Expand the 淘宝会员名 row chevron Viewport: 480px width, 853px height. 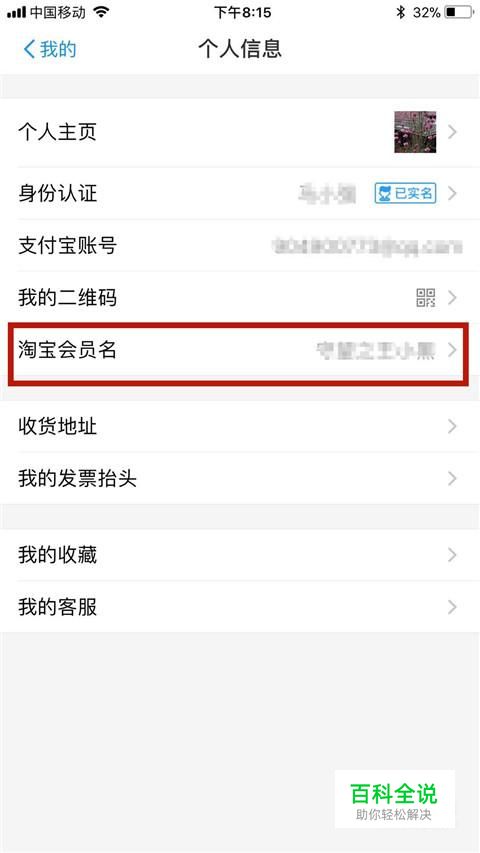point(452,350)
